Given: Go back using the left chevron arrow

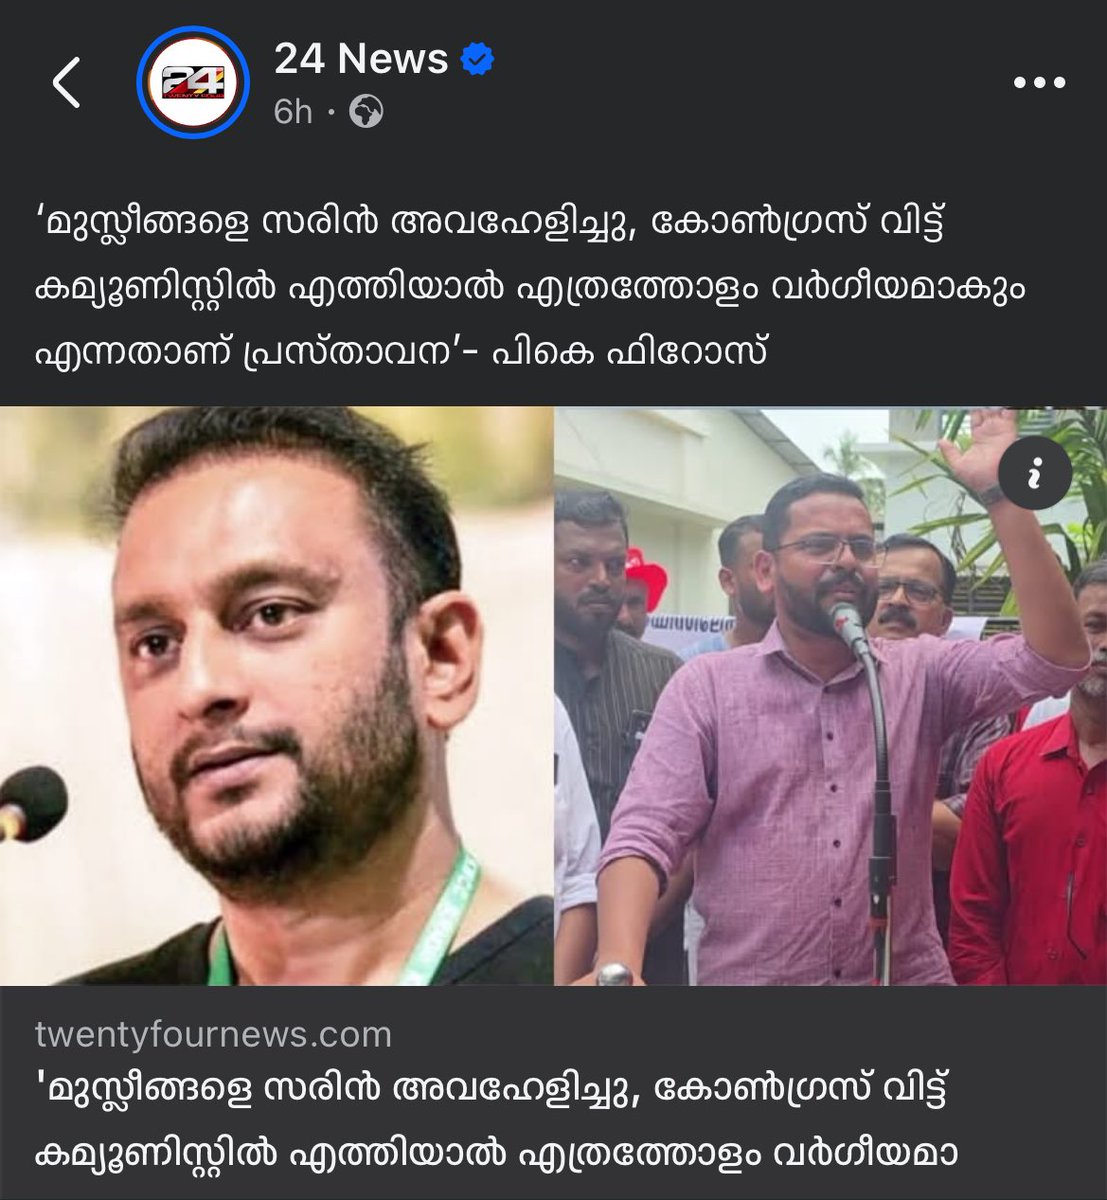Looking at the screenshot, I should pyautogui.click(x=67, y=82).
